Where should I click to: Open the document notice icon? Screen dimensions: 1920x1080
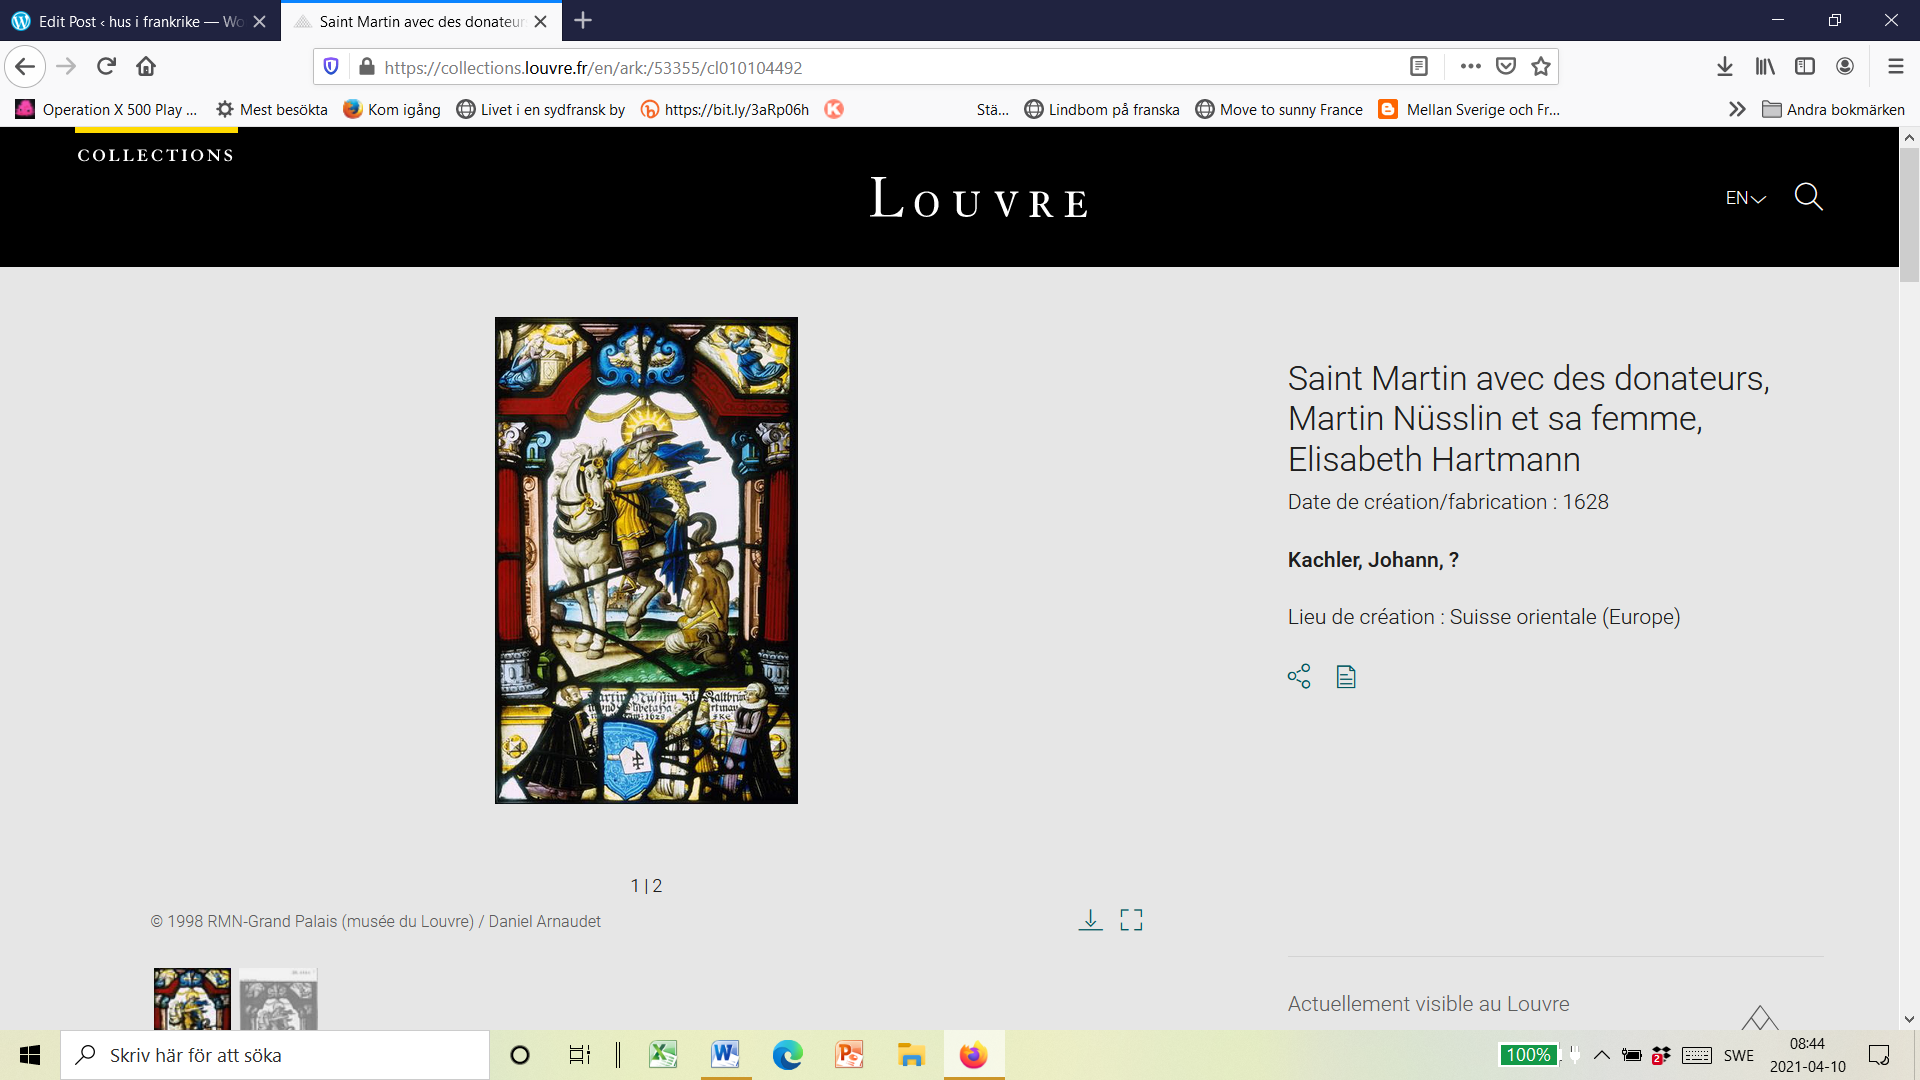coord(1346,677)
